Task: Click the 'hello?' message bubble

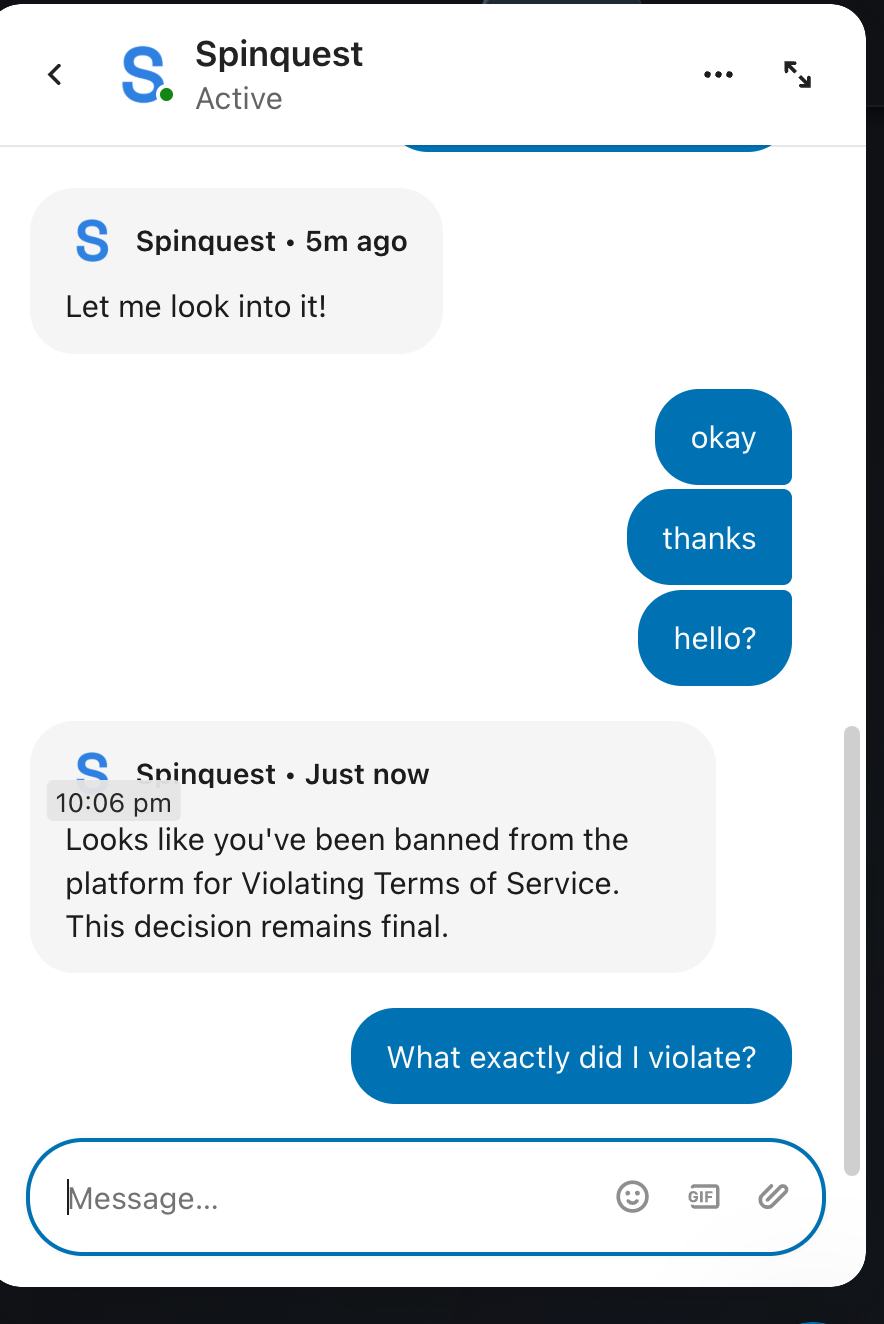Action: point(714,638)
